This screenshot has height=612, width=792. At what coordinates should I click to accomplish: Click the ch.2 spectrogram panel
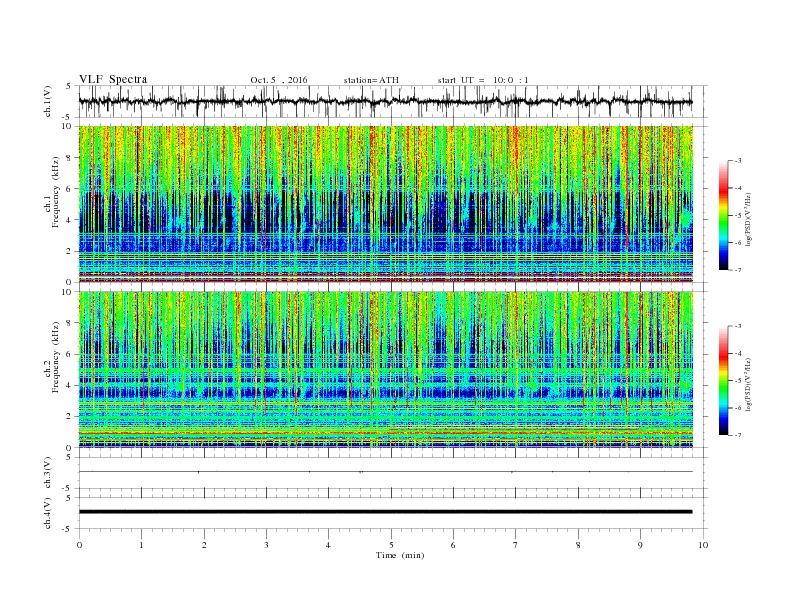pos(385,370)
